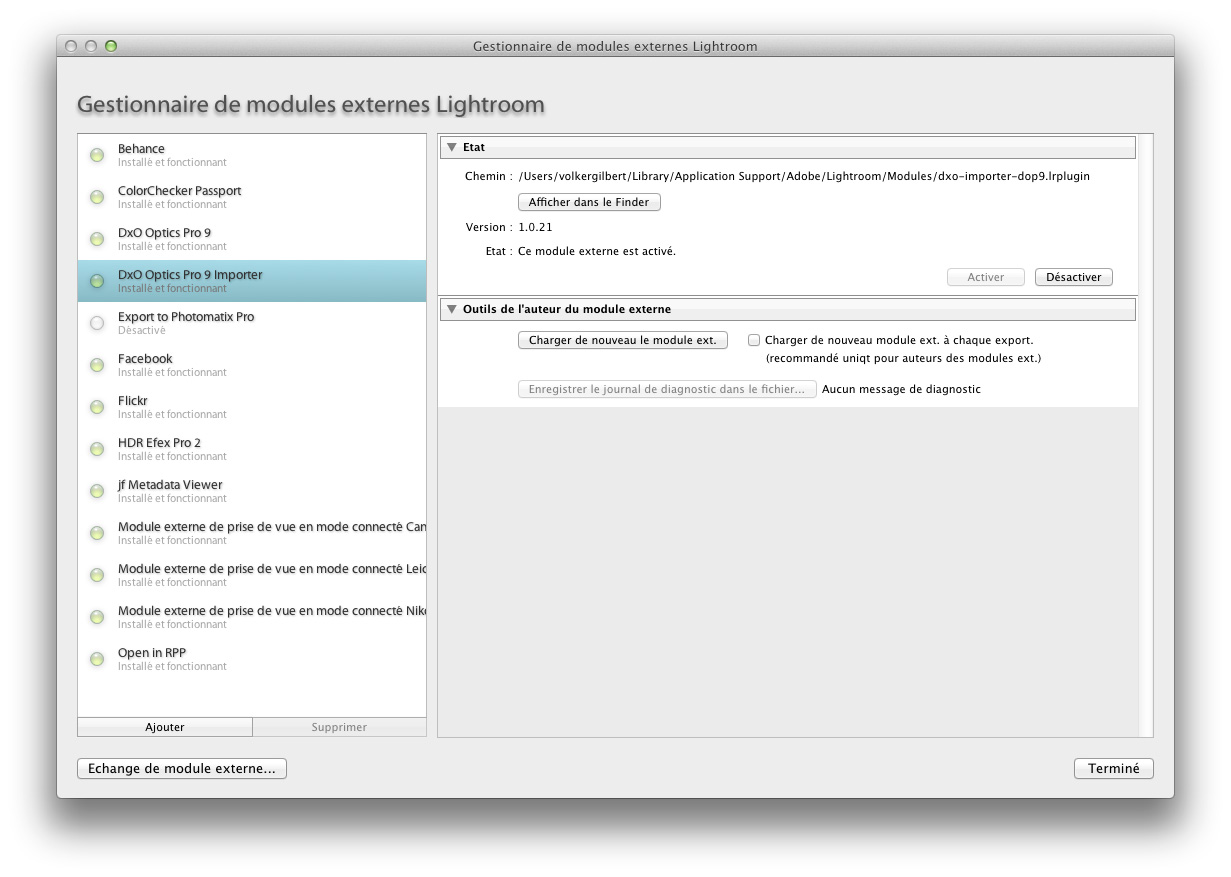Click Terminé to close the manager
The height and width of the screenshot is (877, 1231).
click(x=1114, y=769)
